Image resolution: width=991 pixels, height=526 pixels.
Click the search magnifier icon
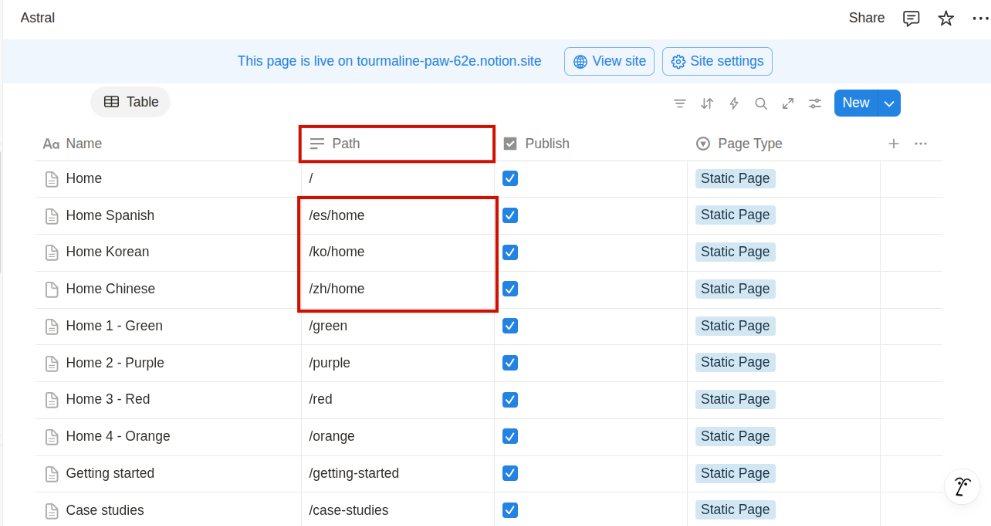761,104
